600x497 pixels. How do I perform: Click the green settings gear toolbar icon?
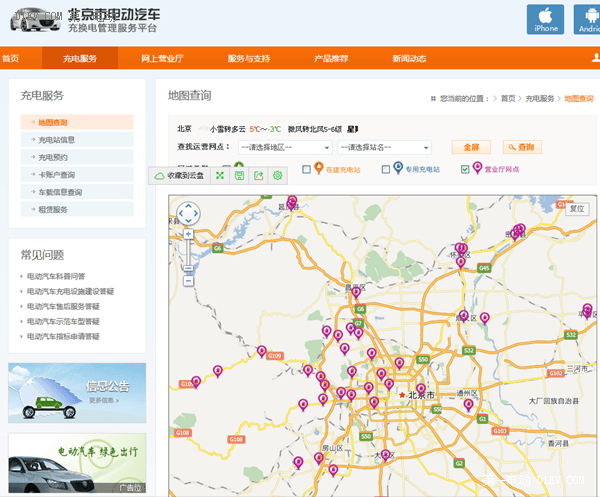point(278,176)
